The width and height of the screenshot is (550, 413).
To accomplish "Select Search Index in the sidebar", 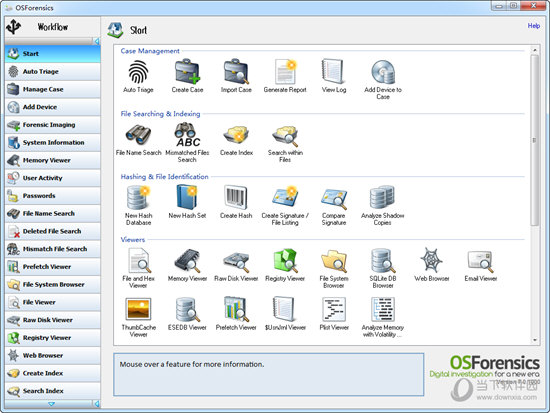I will click(x=53, y=391).
